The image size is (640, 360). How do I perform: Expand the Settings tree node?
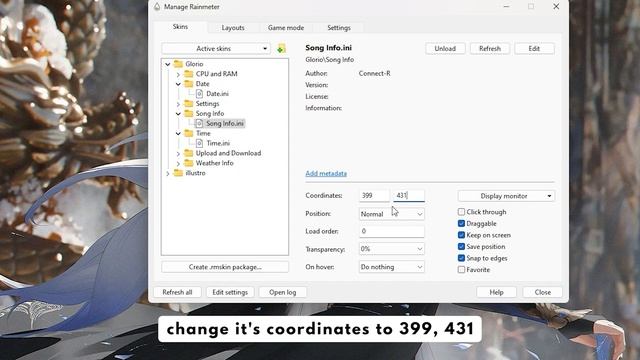pos(178,104)
